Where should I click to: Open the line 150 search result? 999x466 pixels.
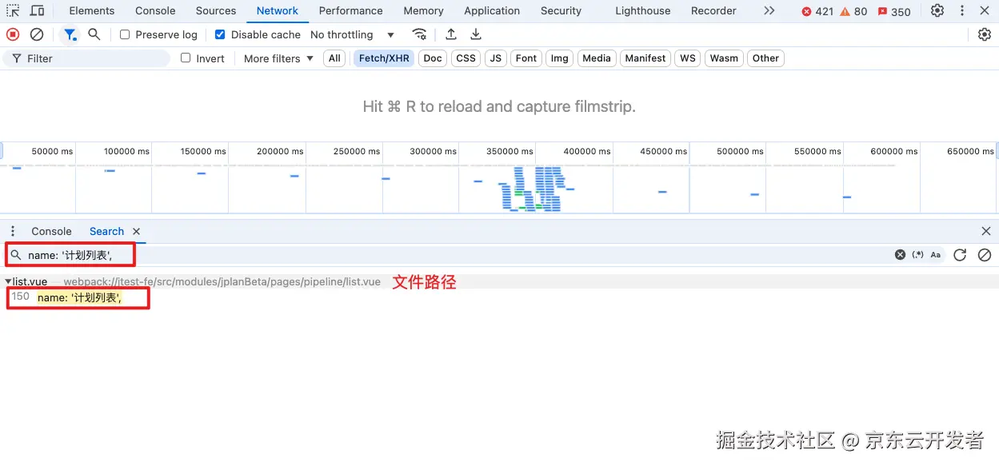click(x=79, y=297)
